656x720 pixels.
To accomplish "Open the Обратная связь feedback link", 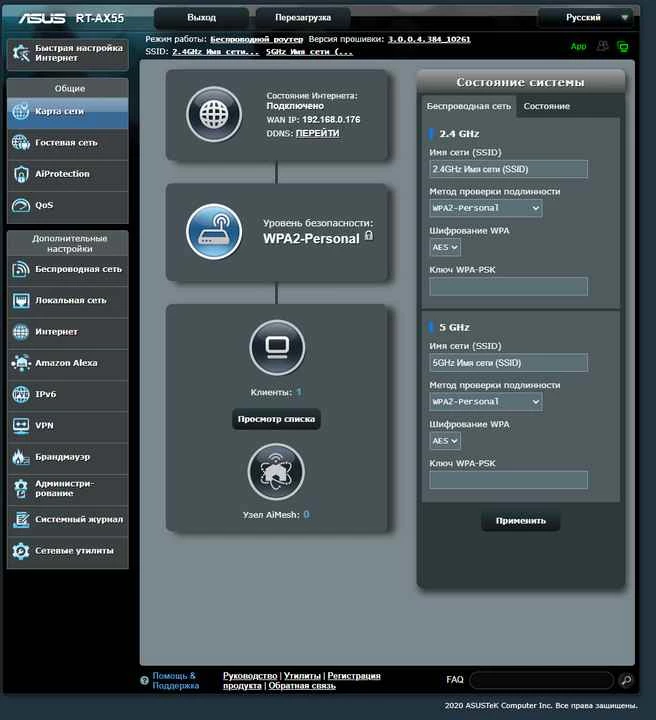I will [302, 686].
